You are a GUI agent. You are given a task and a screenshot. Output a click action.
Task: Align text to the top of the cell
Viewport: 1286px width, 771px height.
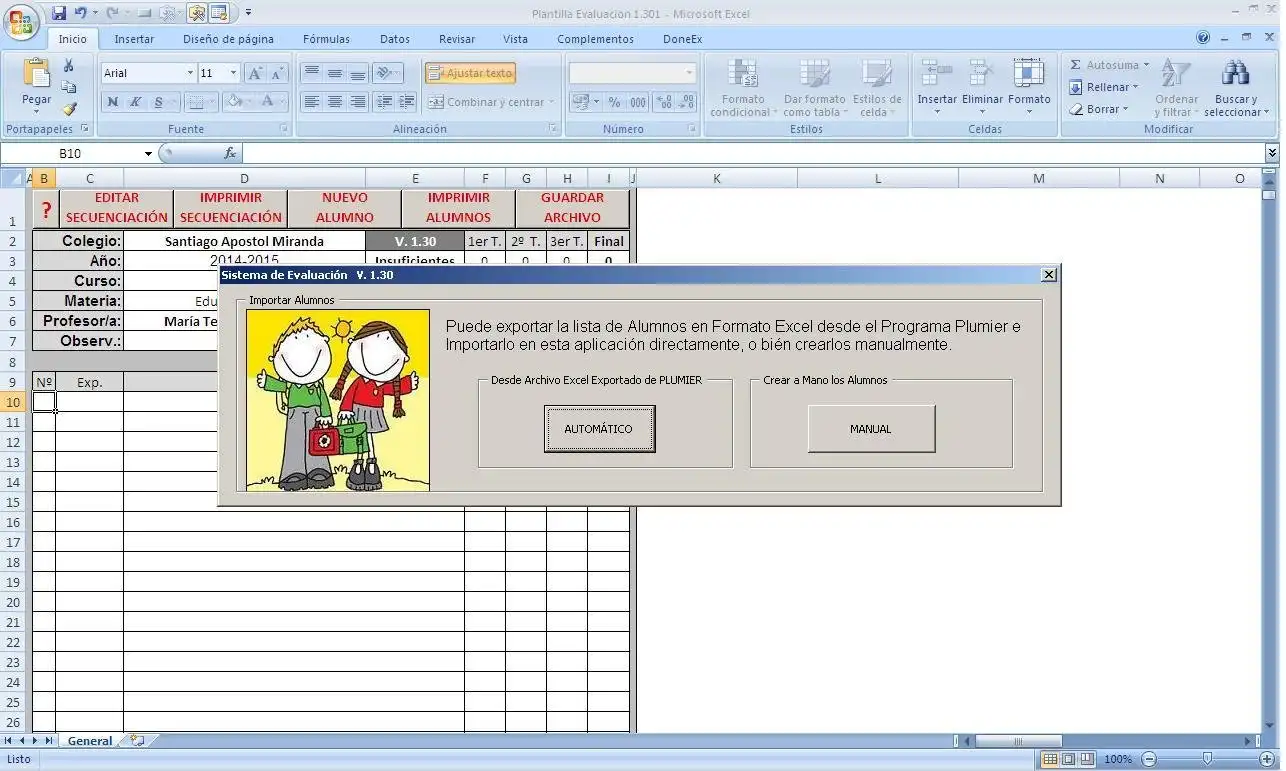(x=311, y=73)
